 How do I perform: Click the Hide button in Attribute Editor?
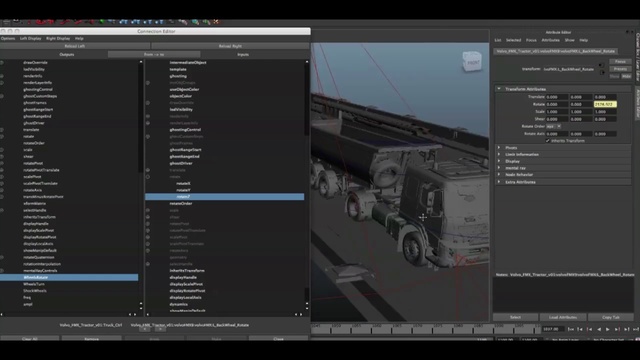(627, 76)
